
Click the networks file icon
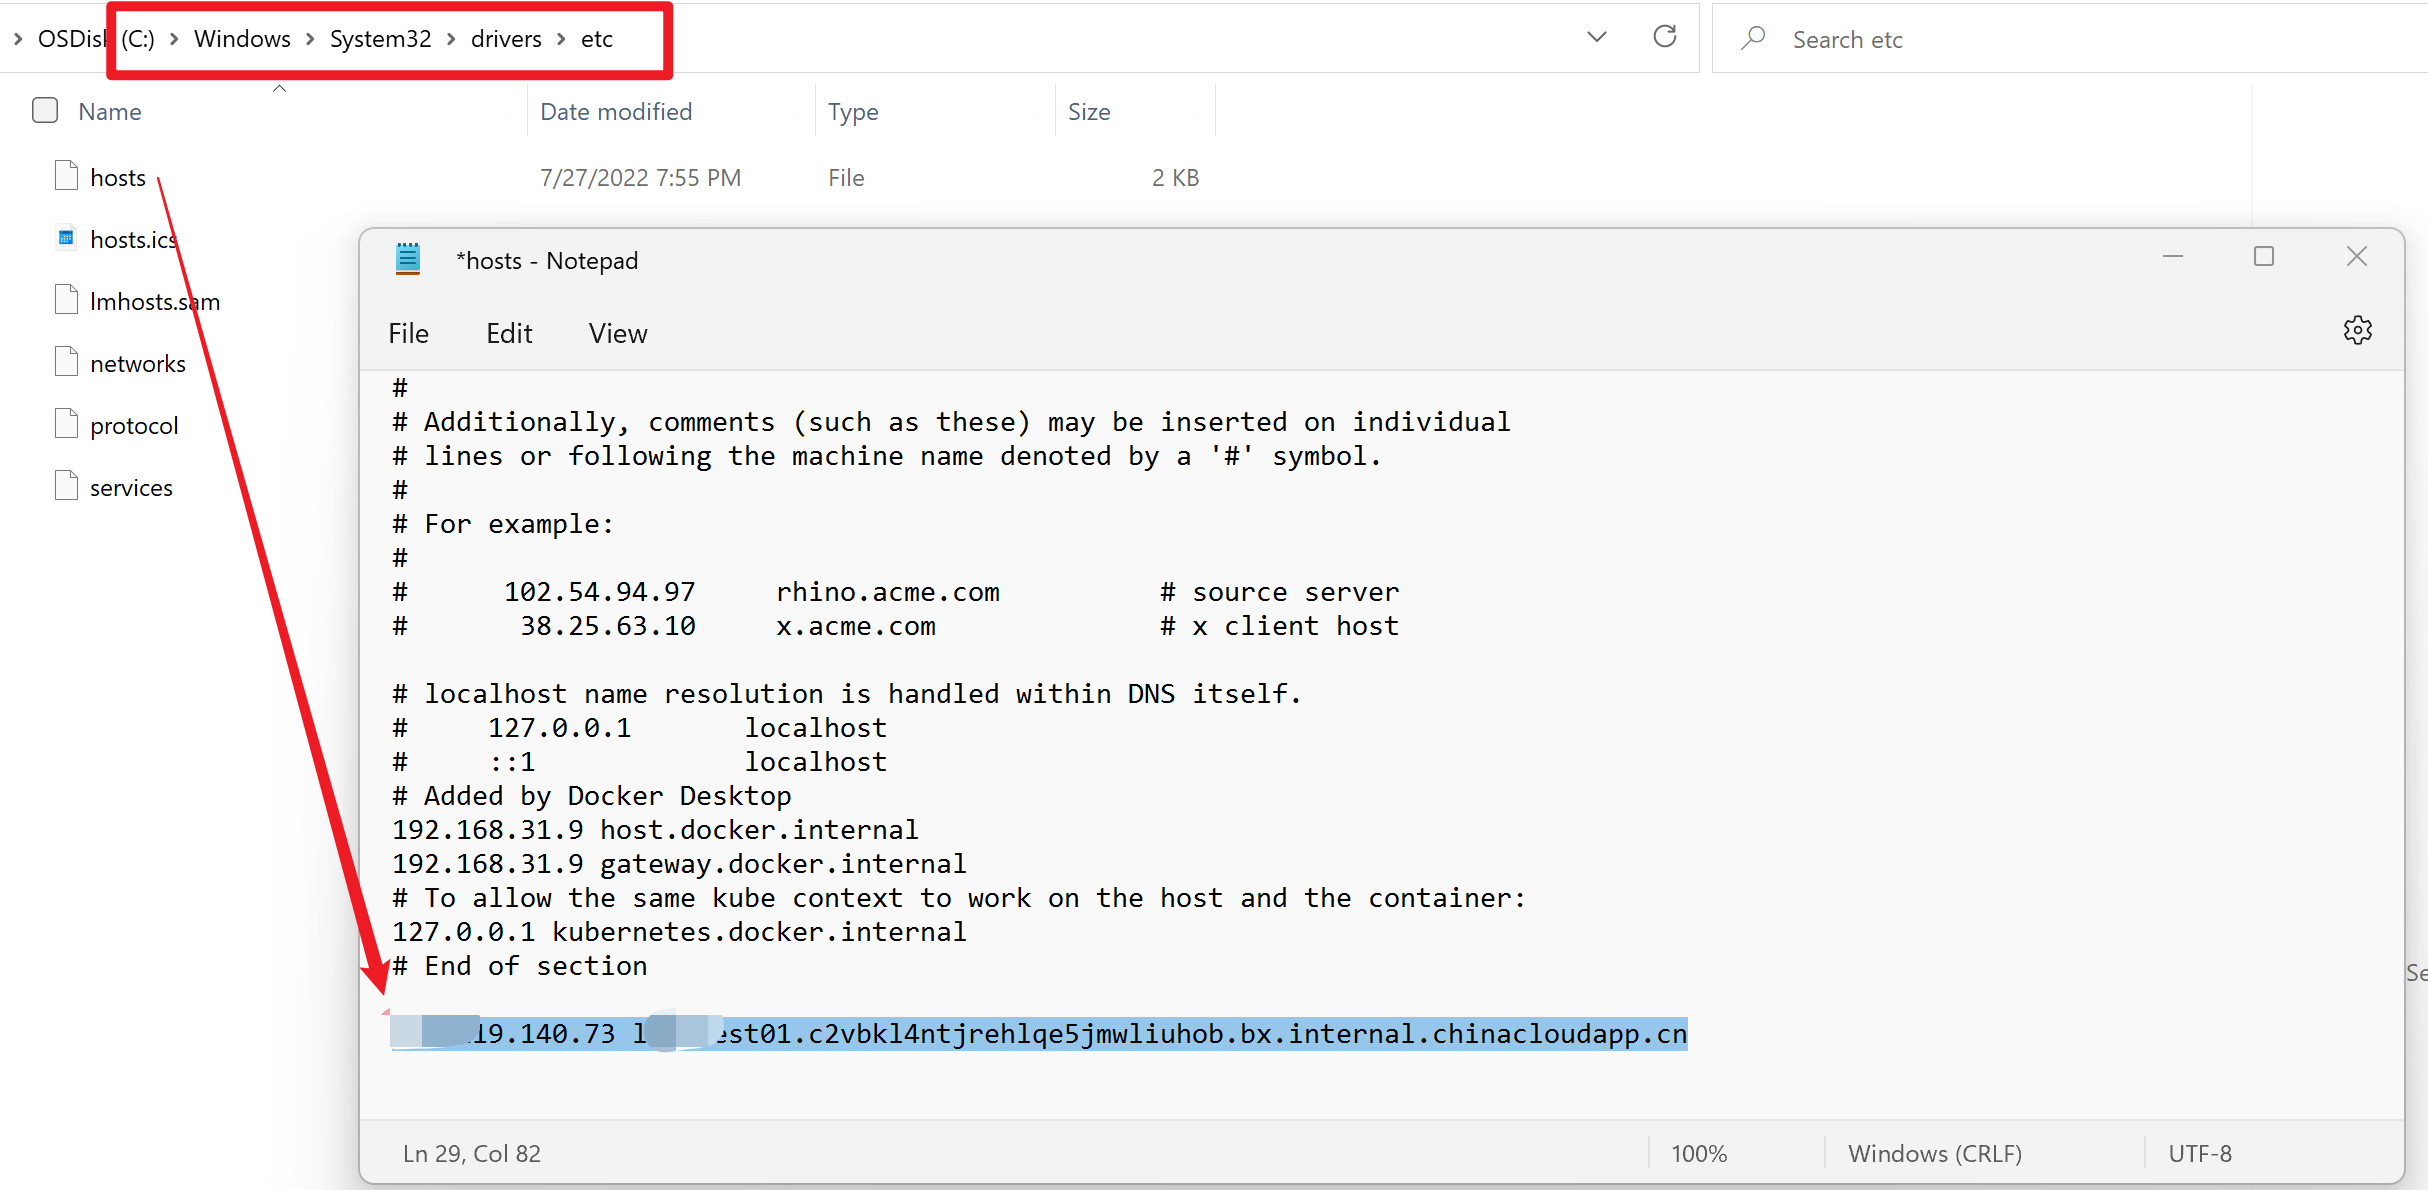(x=66, y=362)
